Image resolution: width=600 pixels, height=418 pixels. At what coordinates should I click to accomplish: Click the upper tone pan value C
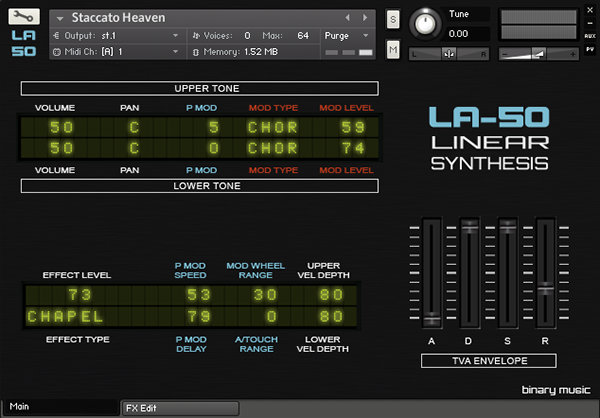tap(134, 127)
